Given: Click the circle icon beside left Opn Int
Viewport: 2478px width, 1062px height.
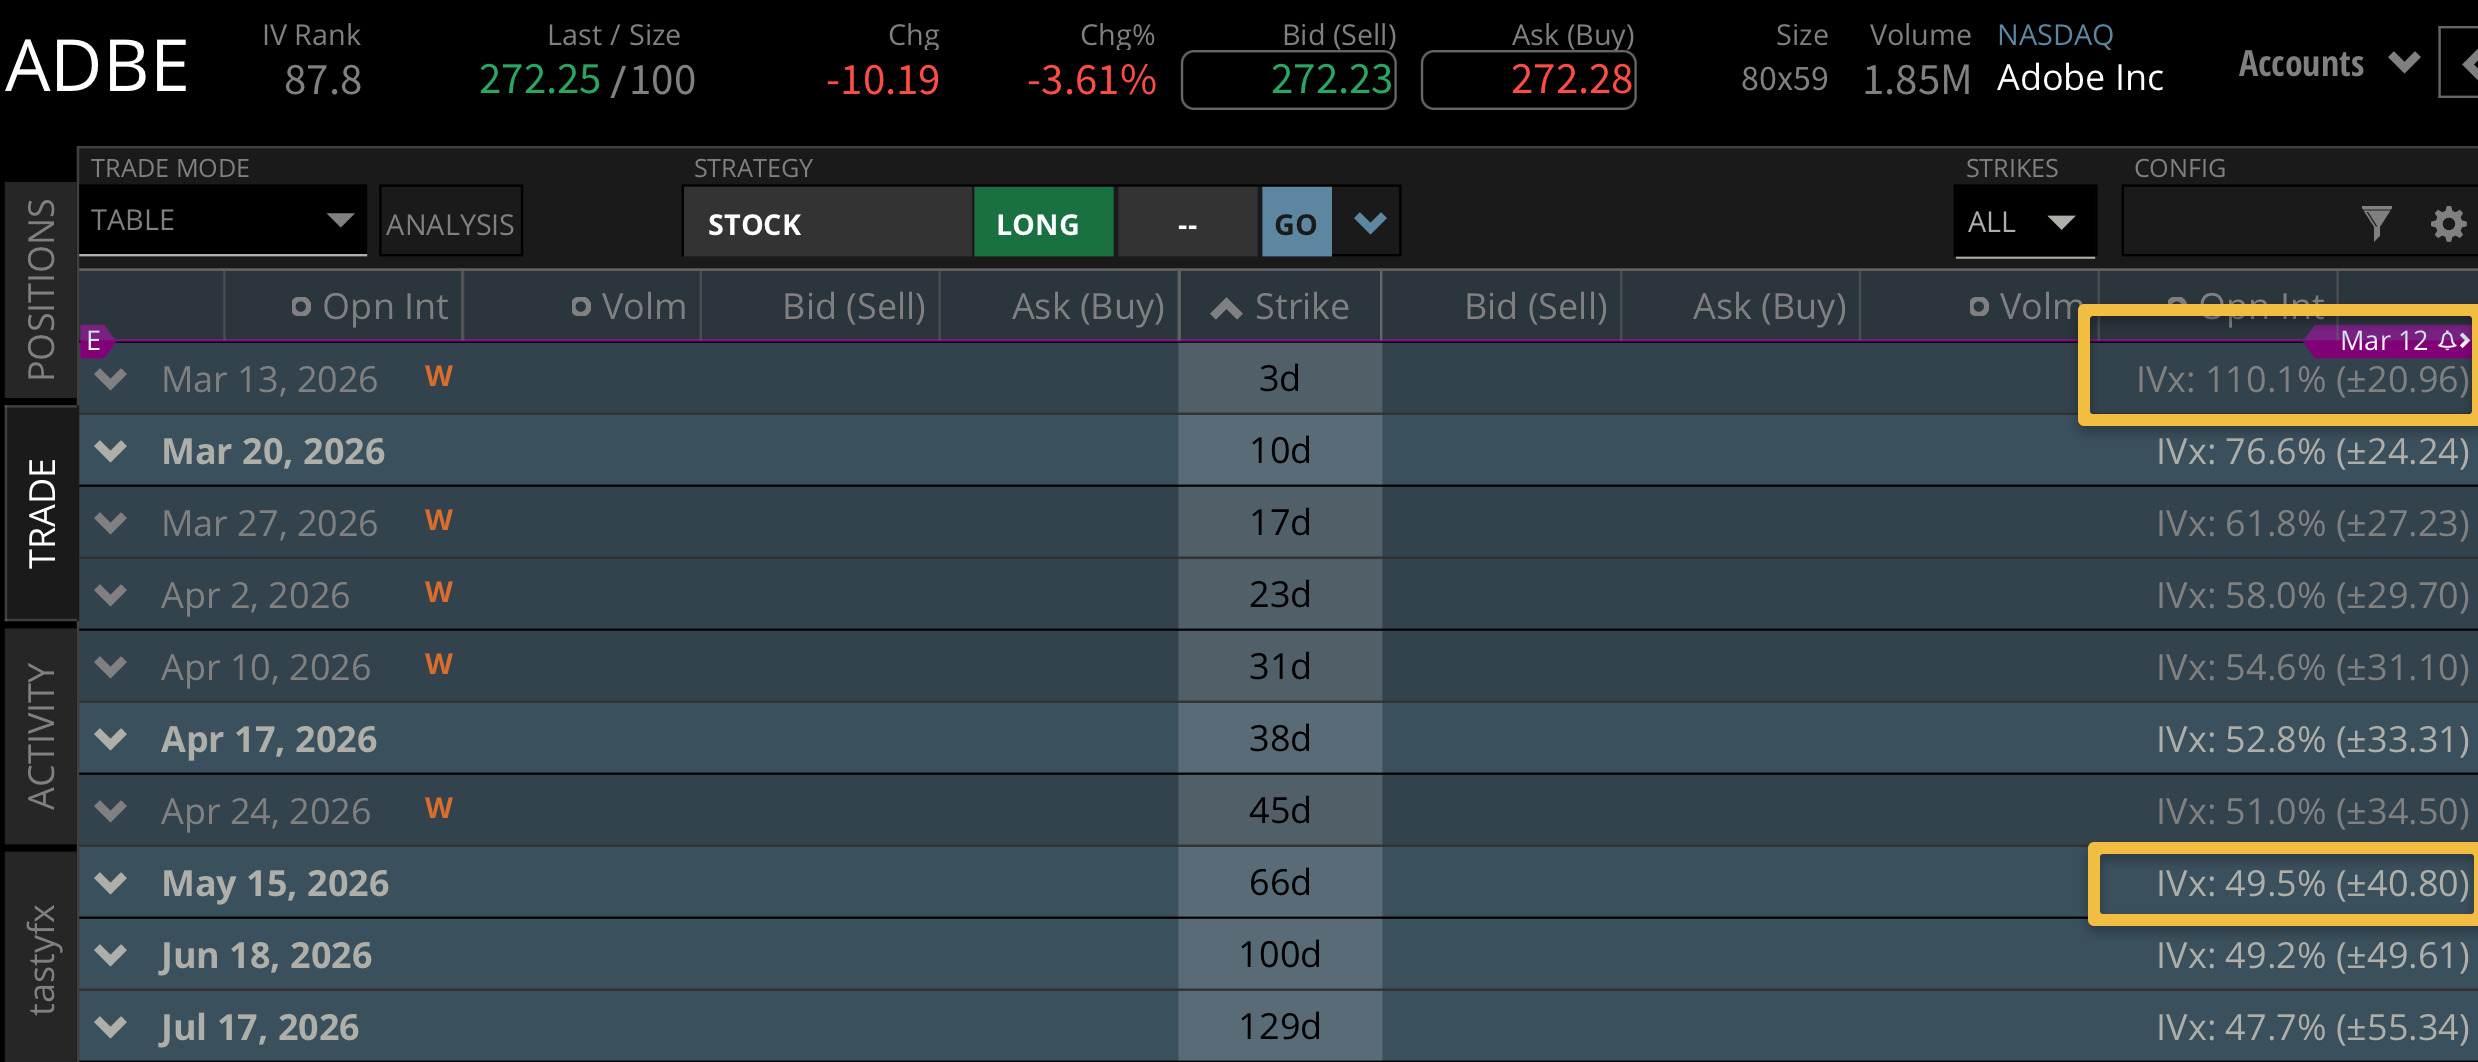Looking at the screenshot, I should pos(301,307).
